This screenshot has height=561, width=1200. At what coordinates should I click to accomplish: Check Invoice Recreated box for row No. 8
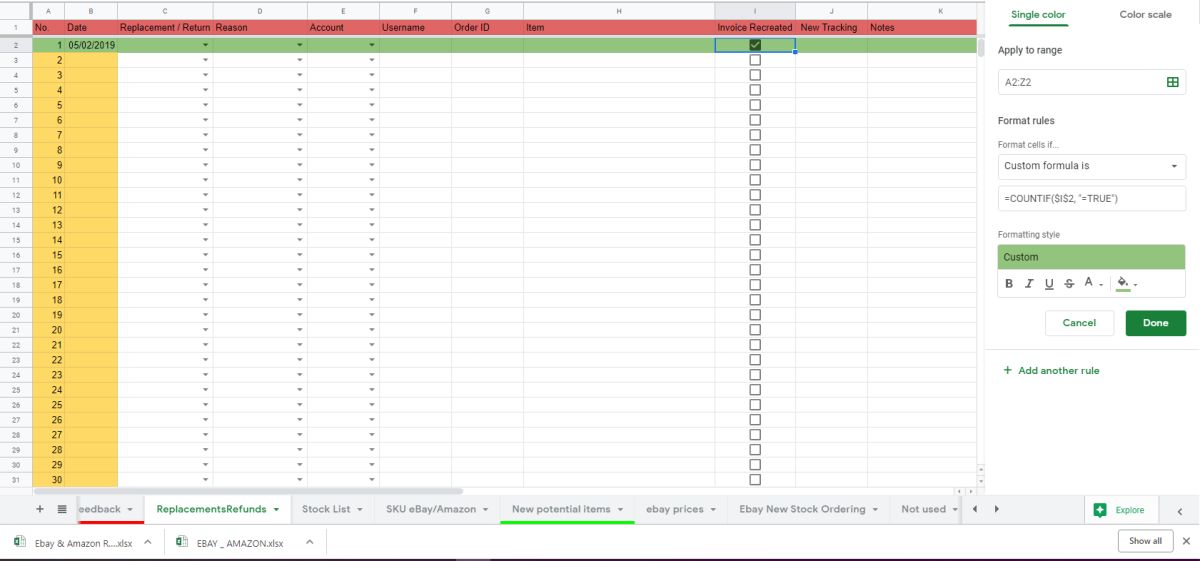(x=755, y=150)
